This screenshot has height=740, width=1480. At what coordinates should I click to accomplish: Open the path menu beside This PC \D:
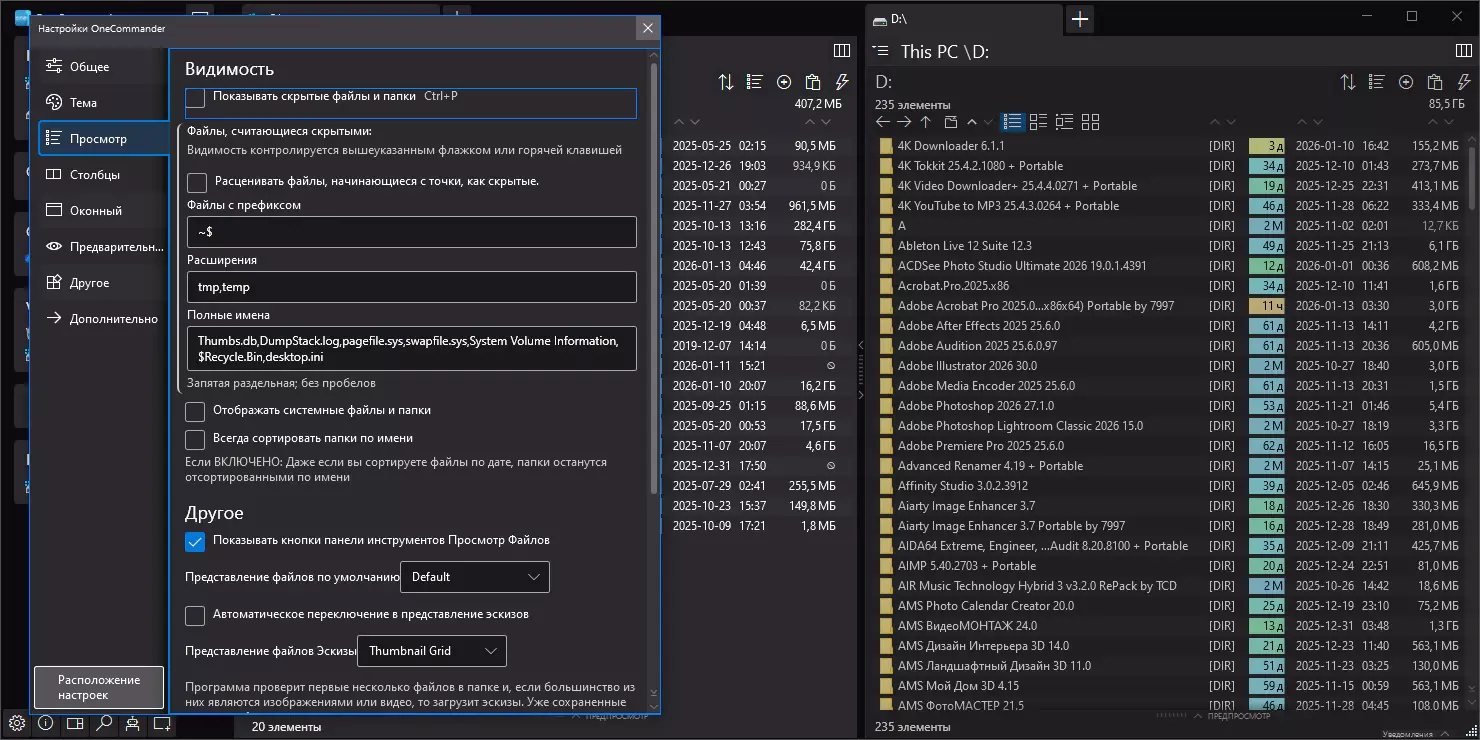pyautogui.click(x=880, y=51)
